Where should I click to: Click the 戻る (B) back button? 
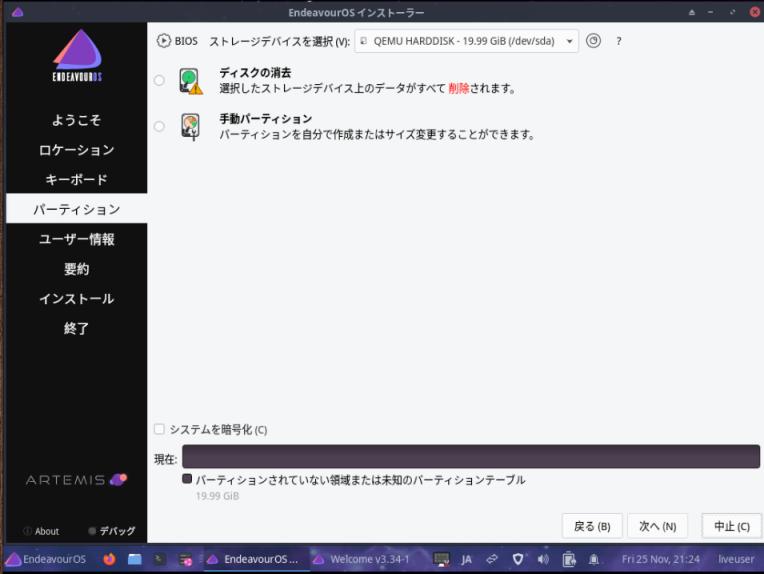(592, 526)
